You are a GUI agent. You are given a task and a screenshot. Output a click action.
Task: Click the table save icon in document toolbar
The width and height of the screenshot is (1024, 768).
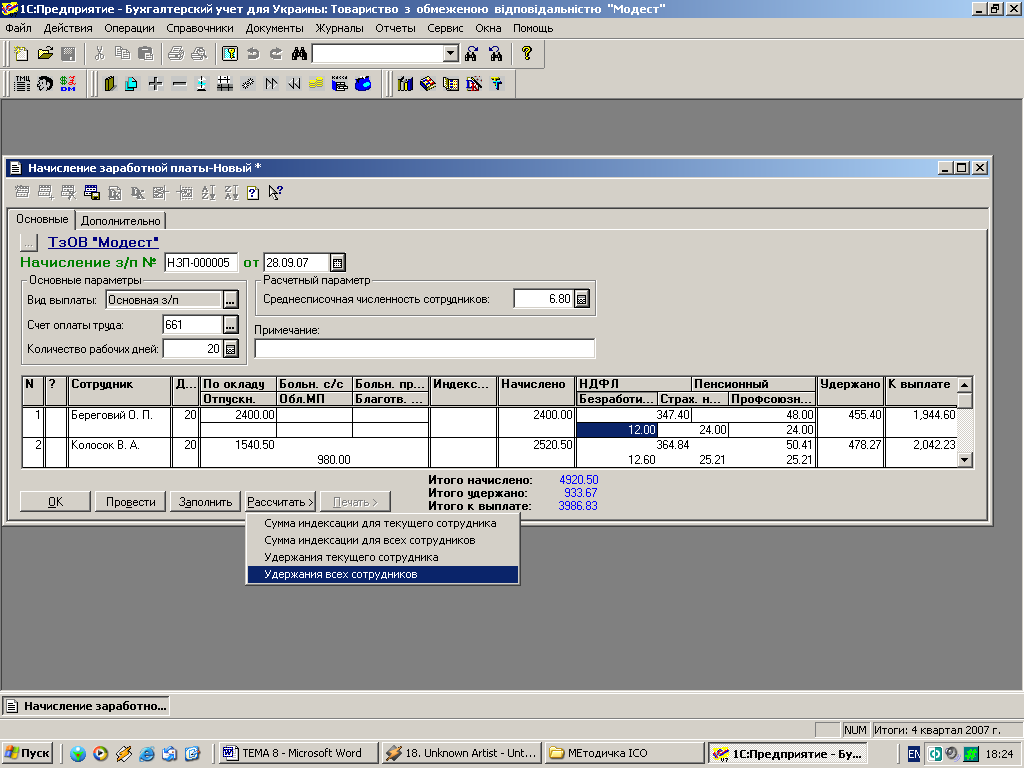point(91,193)
